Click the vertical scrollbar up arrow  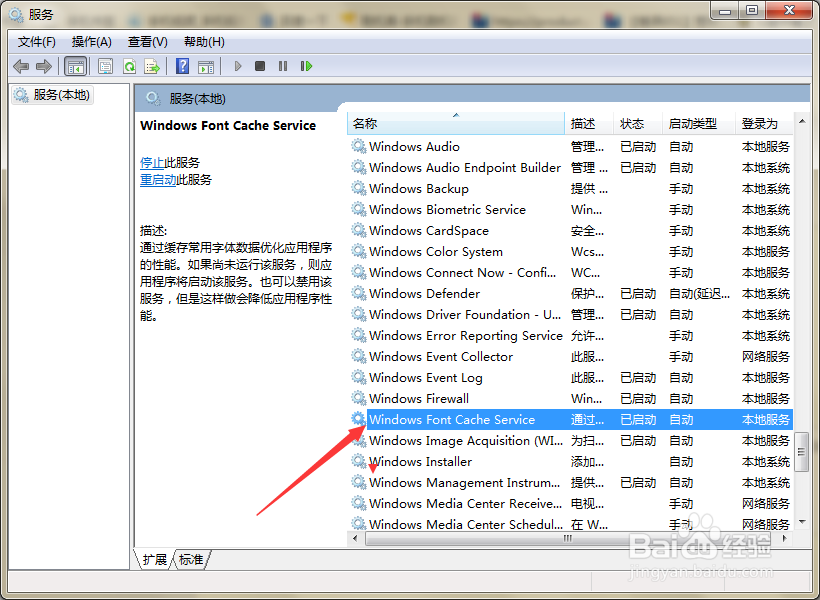(802, 121)
